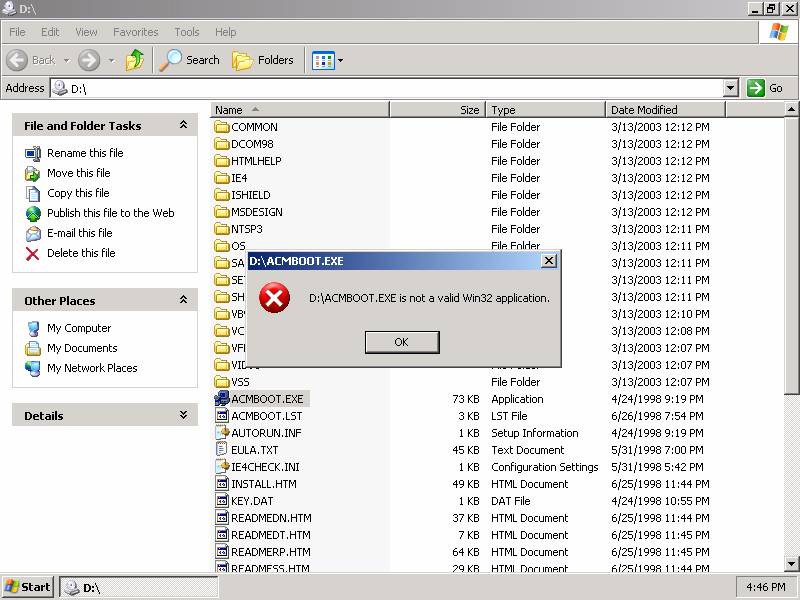This screenshot has width=800, height=600.
Task: Go up one folder level
Action: coord(135,60)
